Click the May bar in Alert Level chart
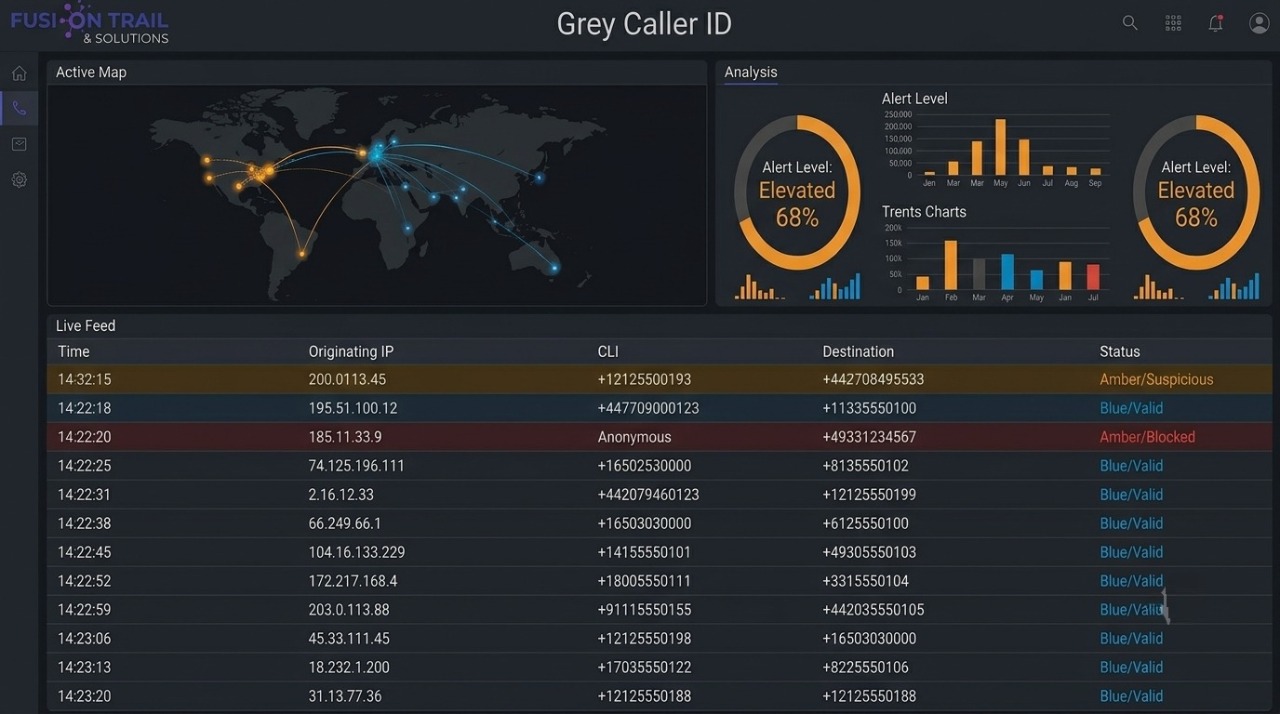 coord(1000,148)
